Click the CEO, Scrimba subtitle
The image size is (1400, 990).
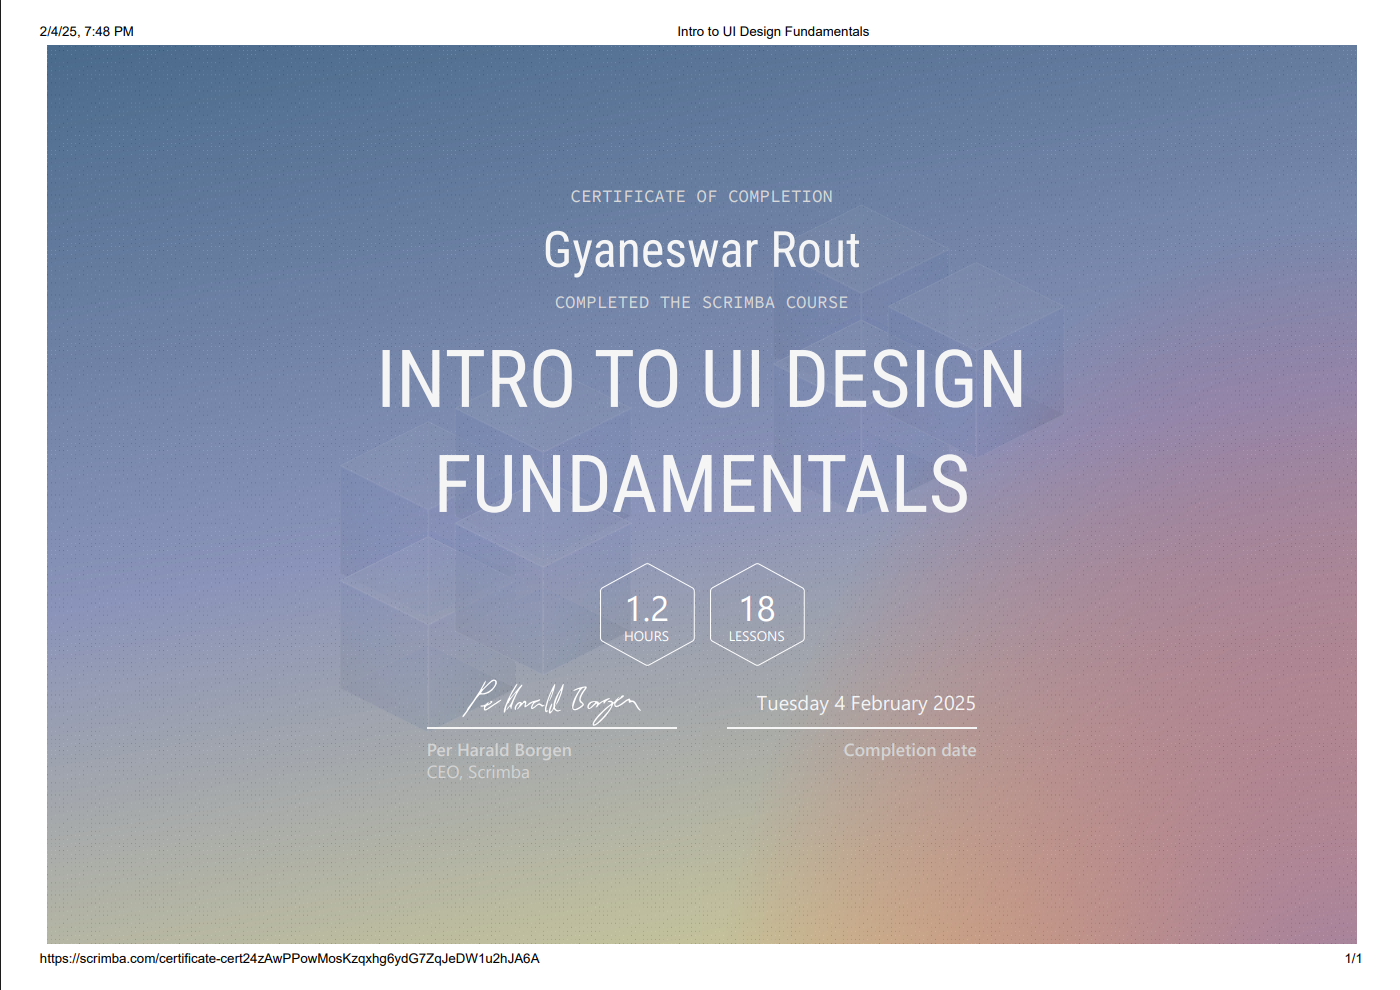(477, 771)
